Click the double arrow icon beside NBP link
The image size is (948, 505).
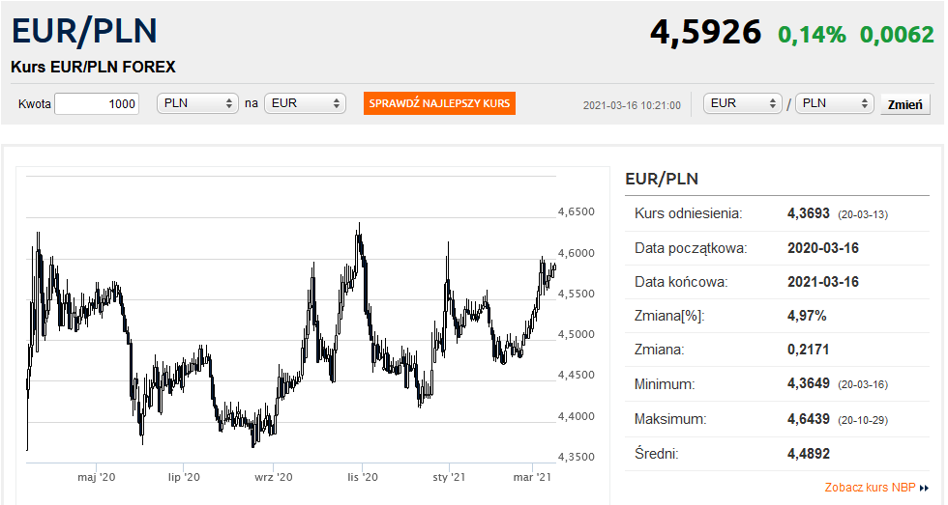point(924,488)
